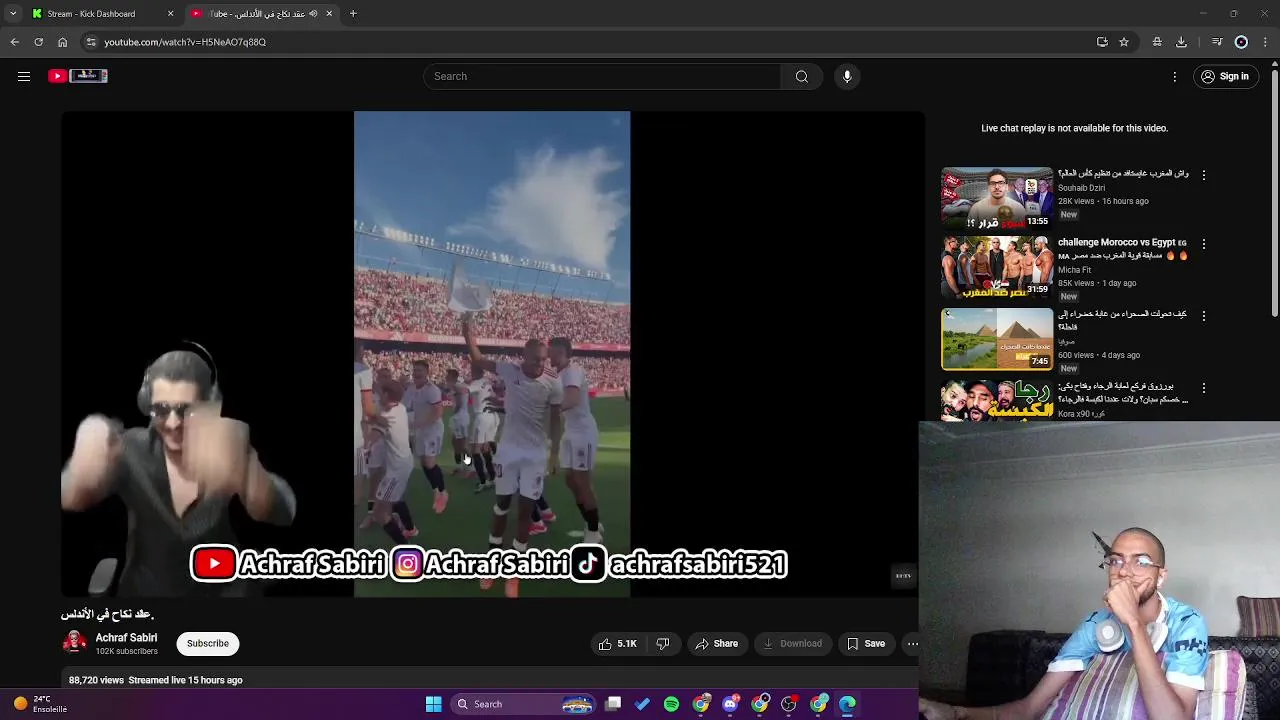Open OBS Studio from the taskbar

[x=789, y=704]
